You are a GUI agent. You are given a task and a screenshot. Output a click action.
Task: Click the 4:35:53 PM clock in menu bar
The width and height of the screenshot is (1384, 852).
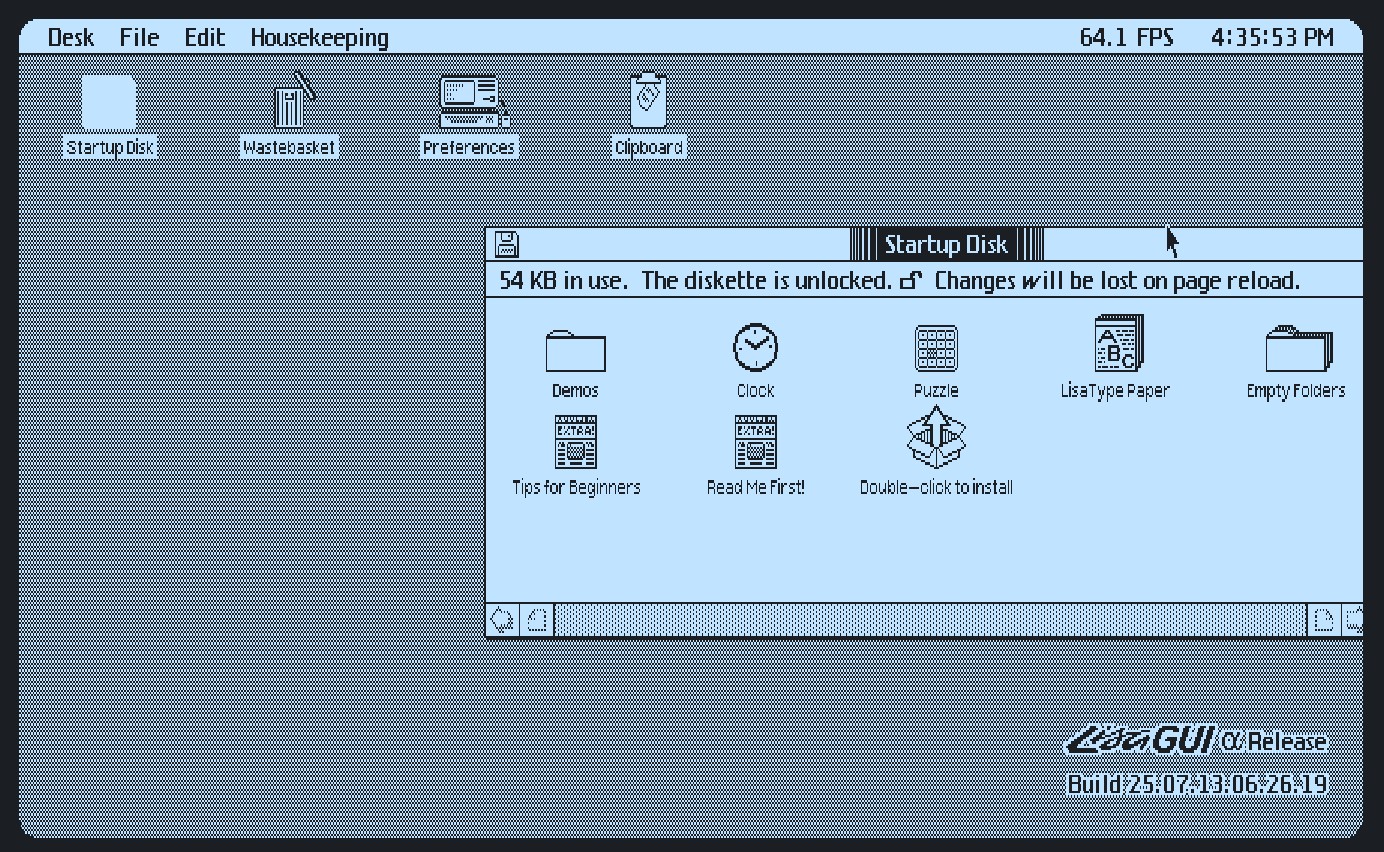[1272, 38]
